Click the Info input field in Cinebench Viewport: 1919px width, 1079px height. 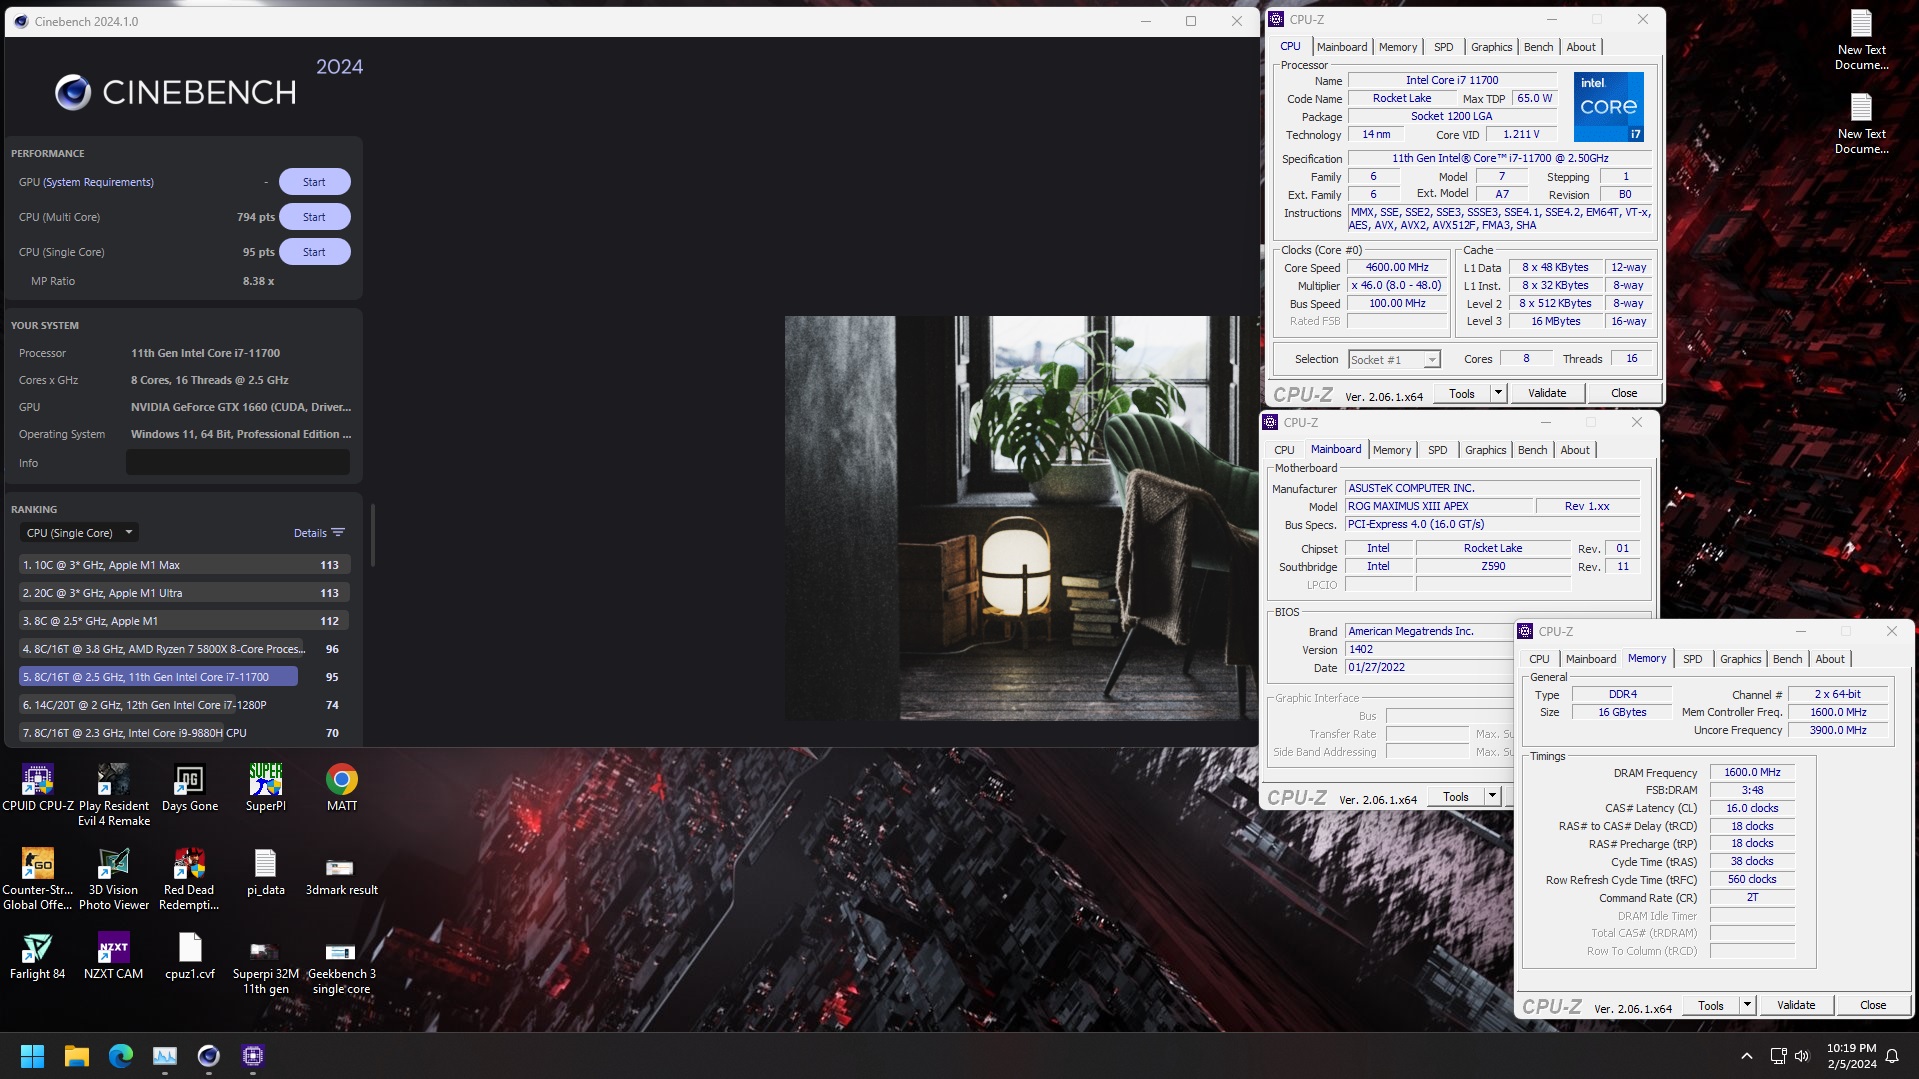[x=238, y=463]
